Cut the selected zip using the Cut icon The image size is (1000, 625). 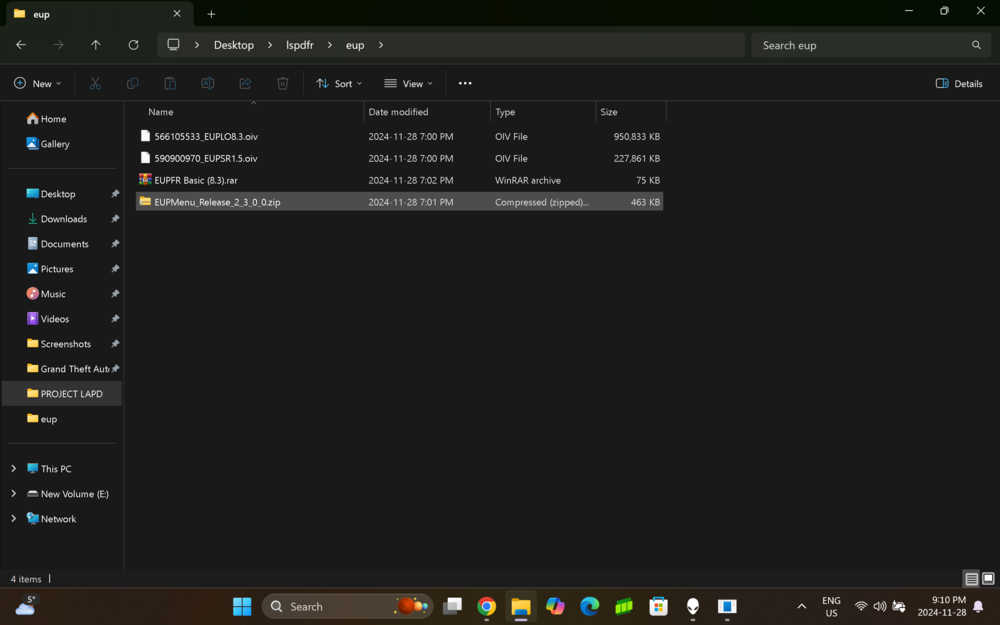95,83
